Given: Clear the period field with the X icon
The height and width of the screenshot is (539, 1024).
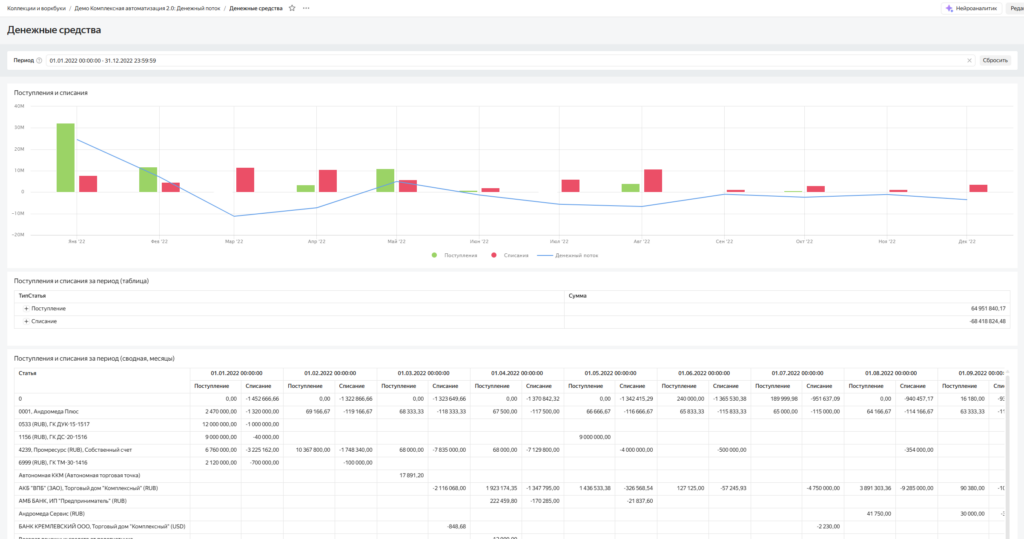Looking at the screenshot, I should tap(968, 60).
